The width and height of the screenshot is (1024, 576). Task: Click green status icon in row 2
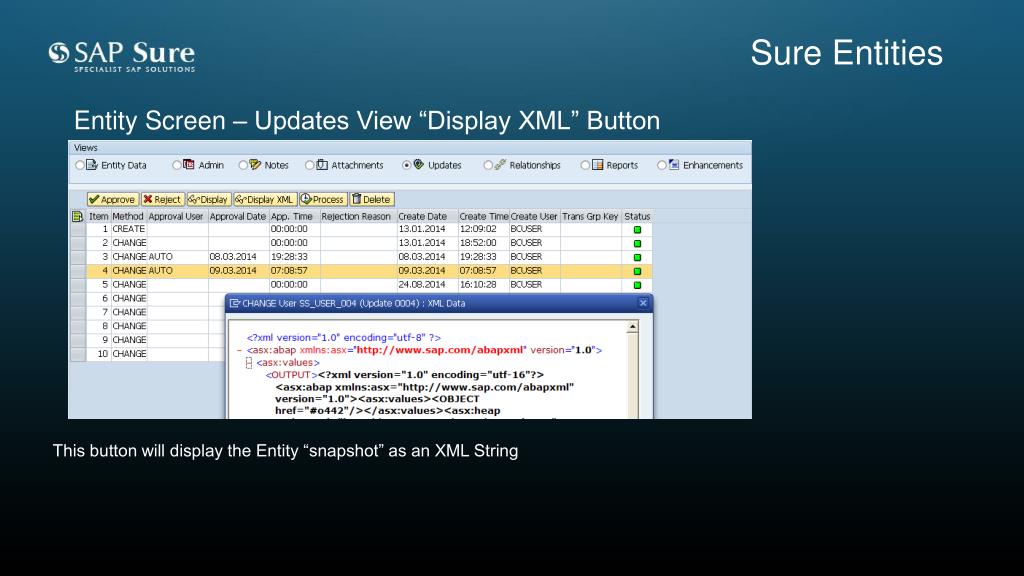coord(637,244)
